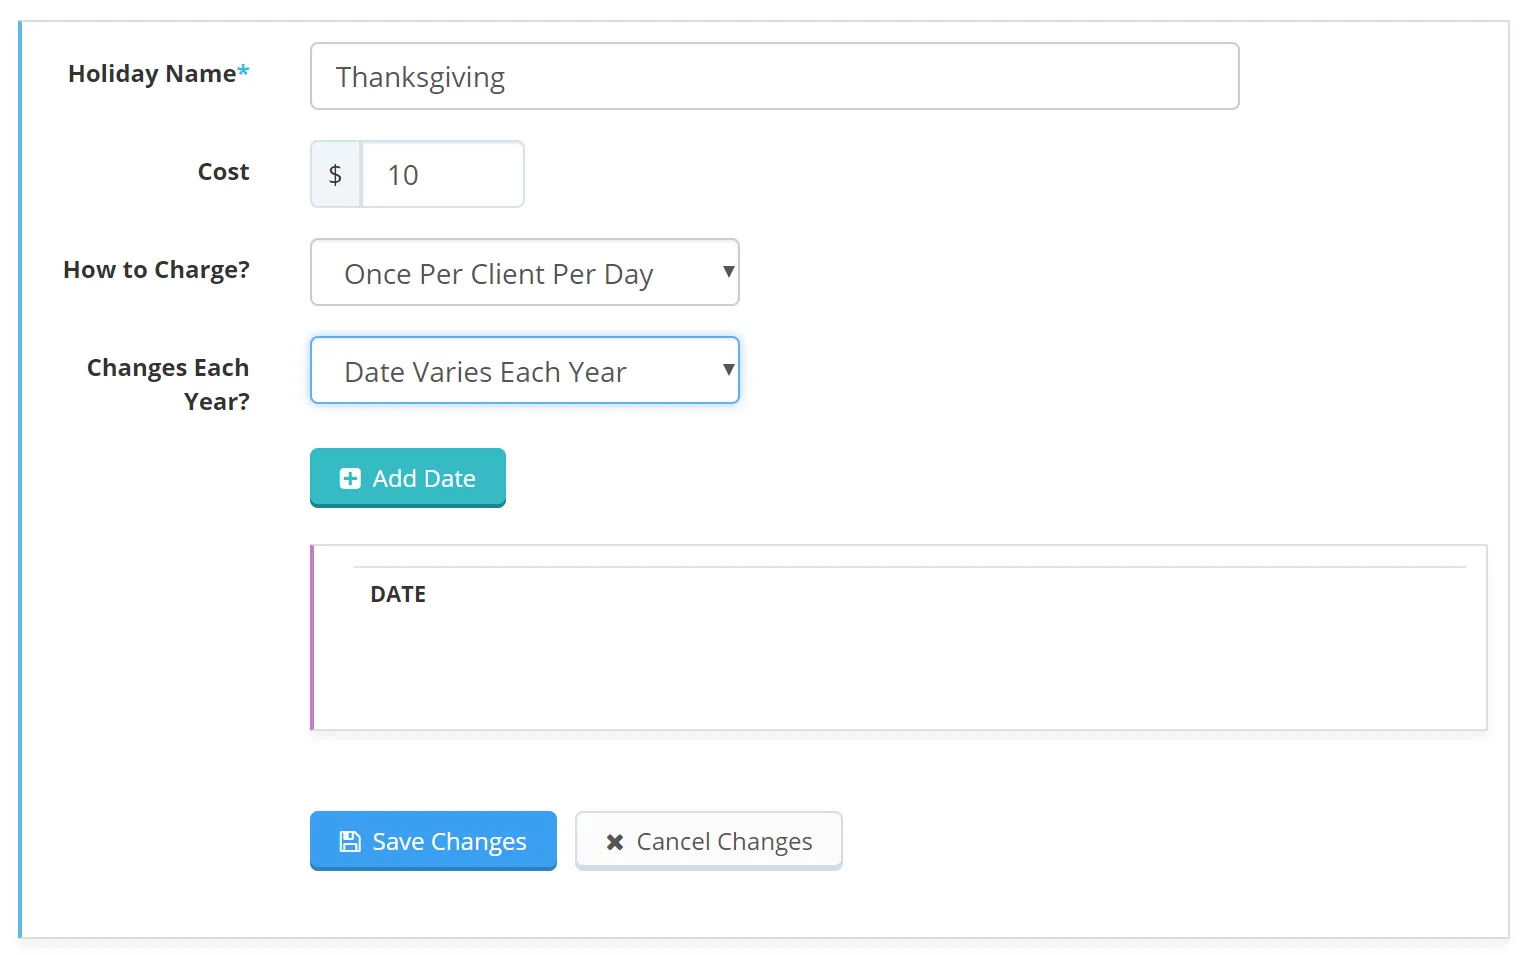This screenshot has width=1527, height=955.
Task: Focus the Holiday Name field with Thanksgiving
Action: pyautogui.click(x=775, y=76)
